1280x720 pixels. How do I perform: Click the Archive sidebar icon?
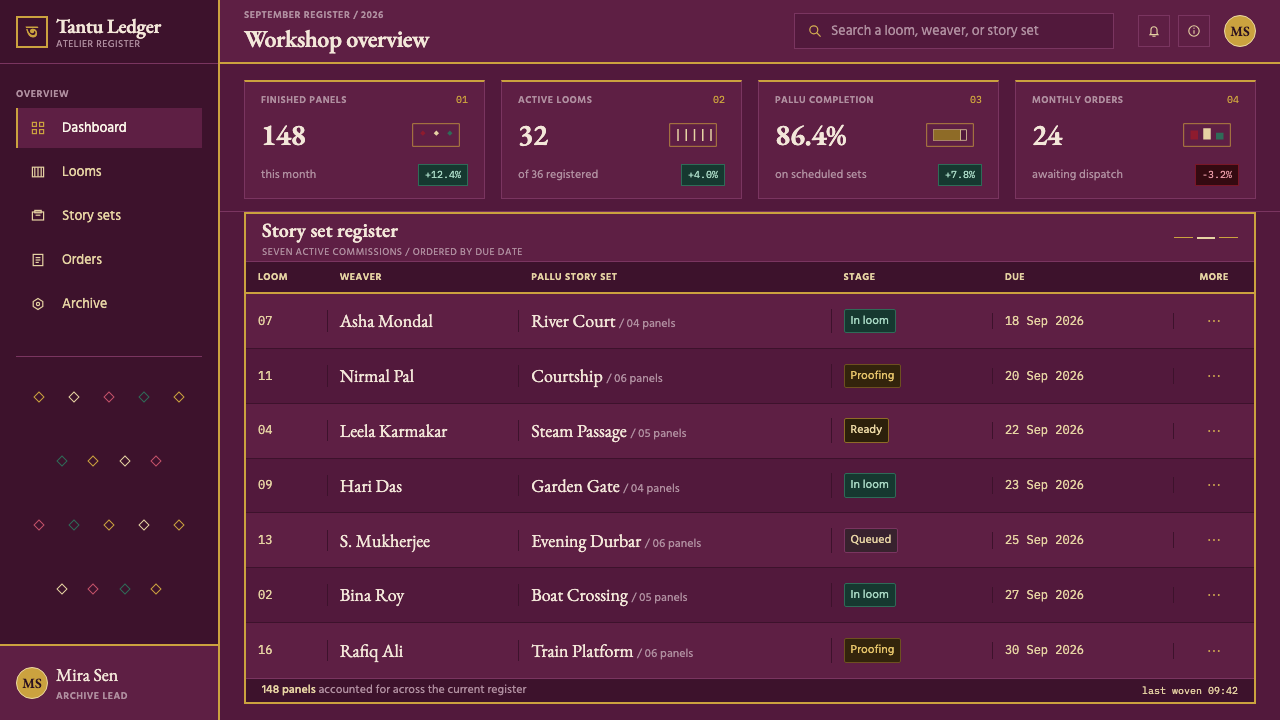38,304
